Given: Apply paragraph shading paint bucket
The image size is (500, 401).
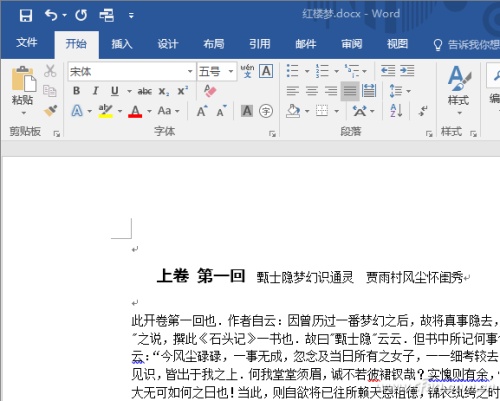Looking at the screenshot, I should click(x=293, y=111).
